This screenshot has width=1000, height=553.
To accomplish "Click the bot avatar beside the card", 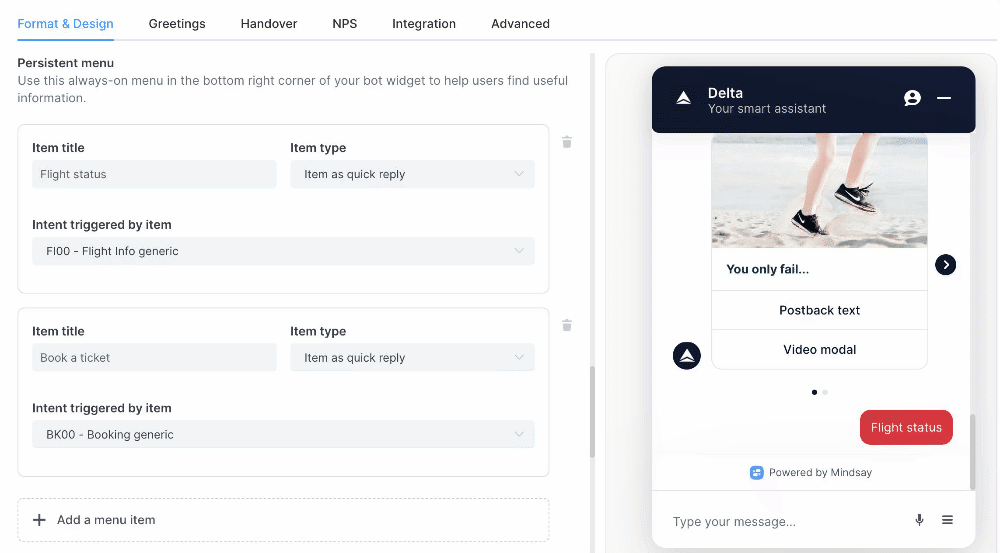I will pos(687,356).
